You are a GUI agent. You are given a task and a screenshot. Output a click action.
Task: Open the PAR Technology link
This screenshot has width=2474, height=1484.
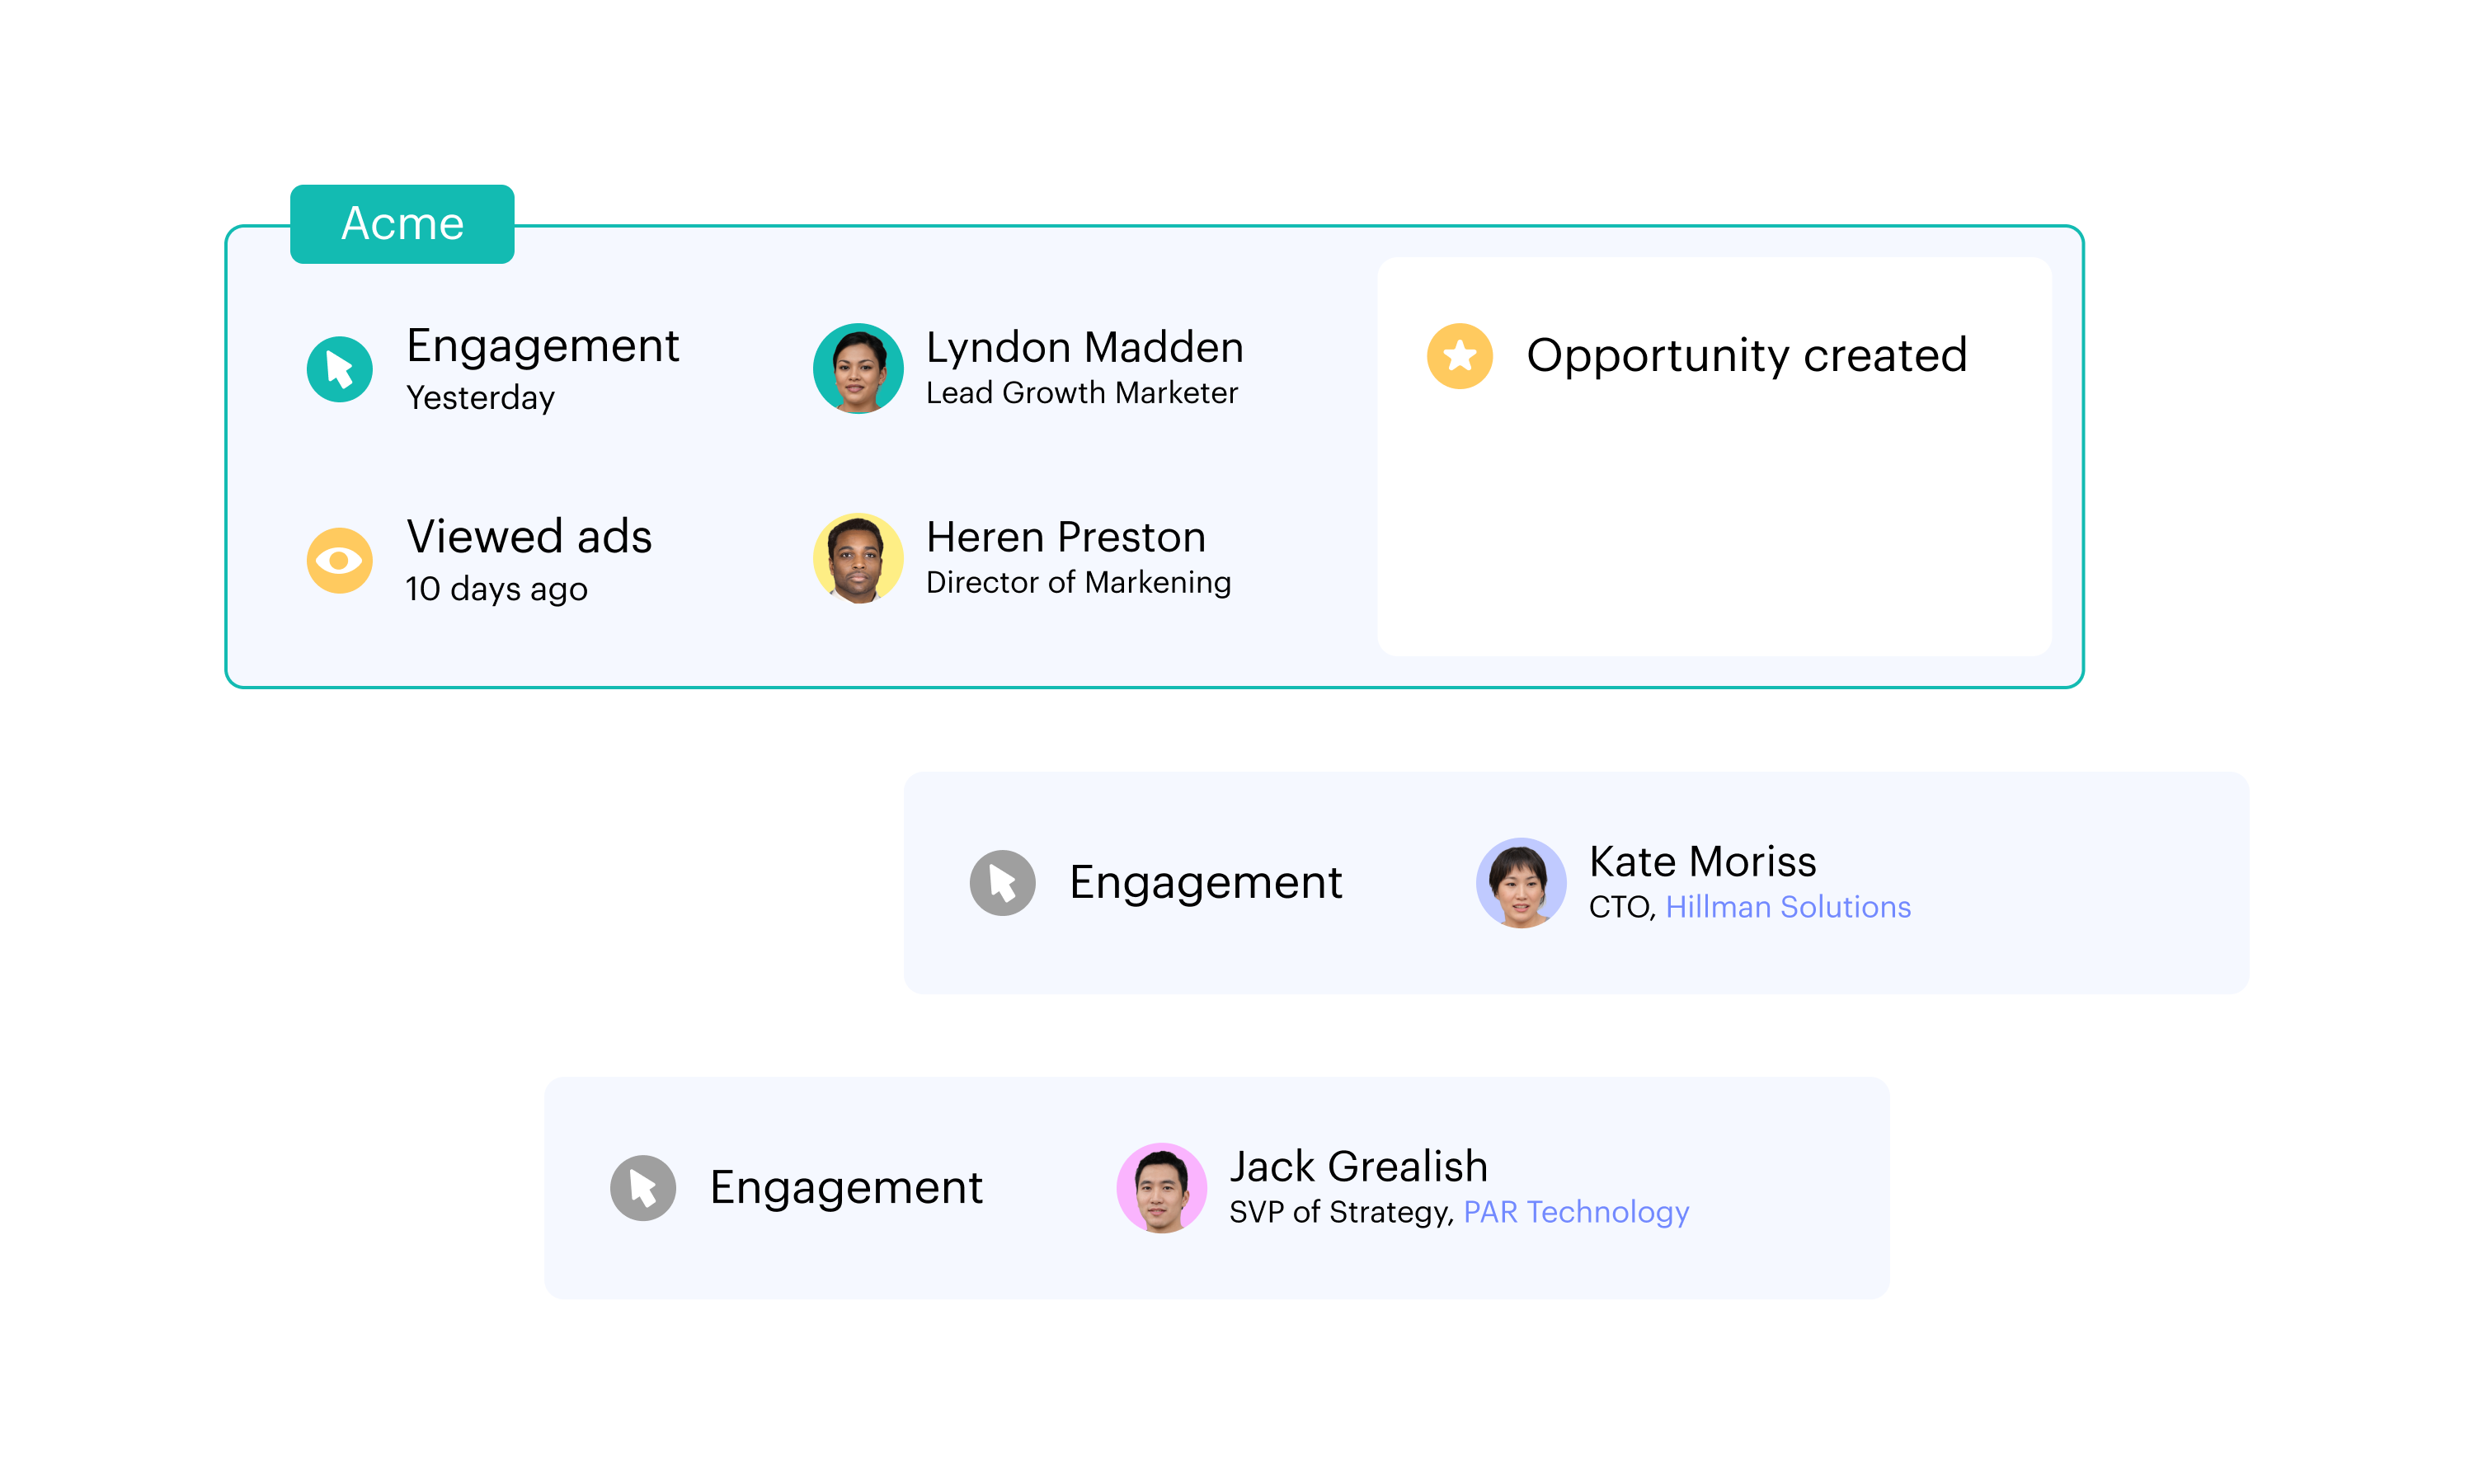pos(1576,1212)
